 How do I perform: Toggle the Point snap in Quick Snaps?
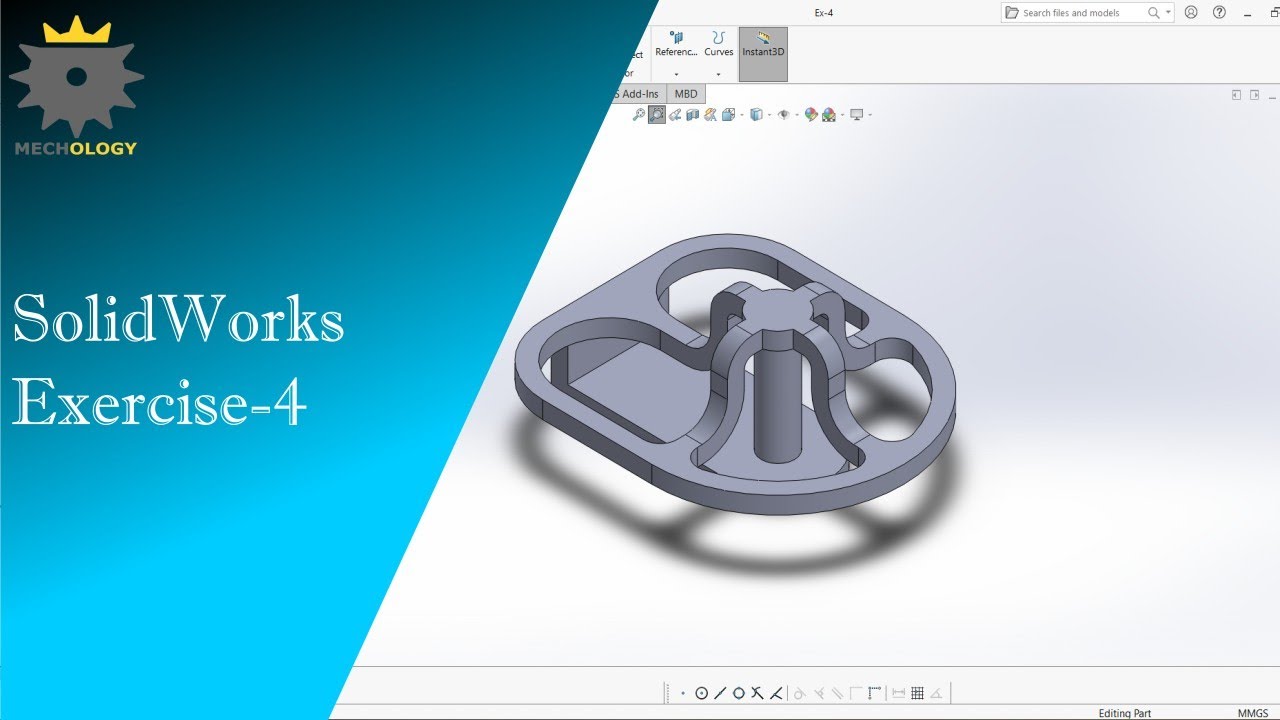coord(683,693)
